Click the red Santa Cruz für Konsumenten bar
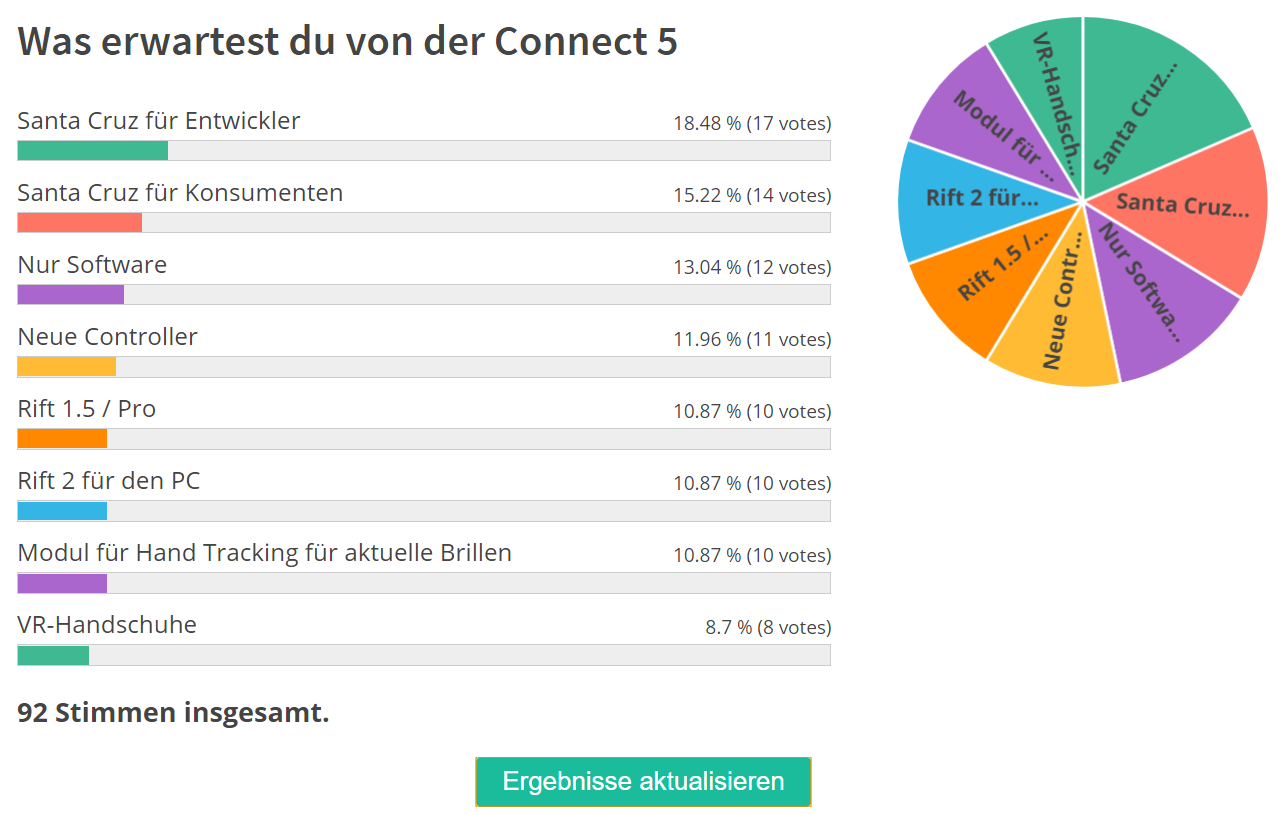This screenshot has width=1283, height=821. click(x=80, y=222)
